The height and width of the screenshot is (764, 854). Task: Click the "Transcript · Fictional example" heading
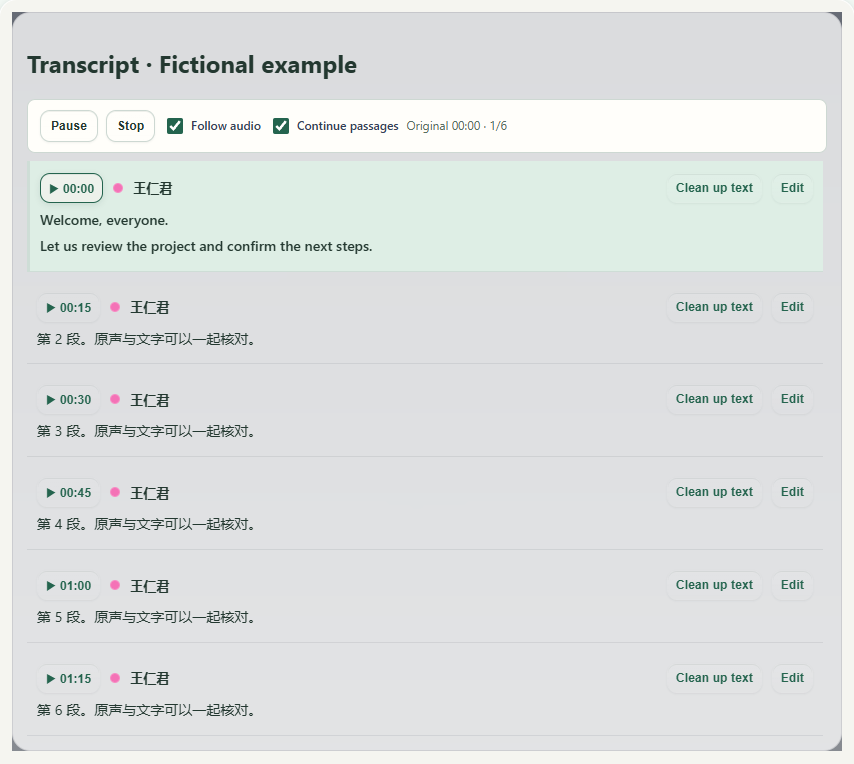192,65
